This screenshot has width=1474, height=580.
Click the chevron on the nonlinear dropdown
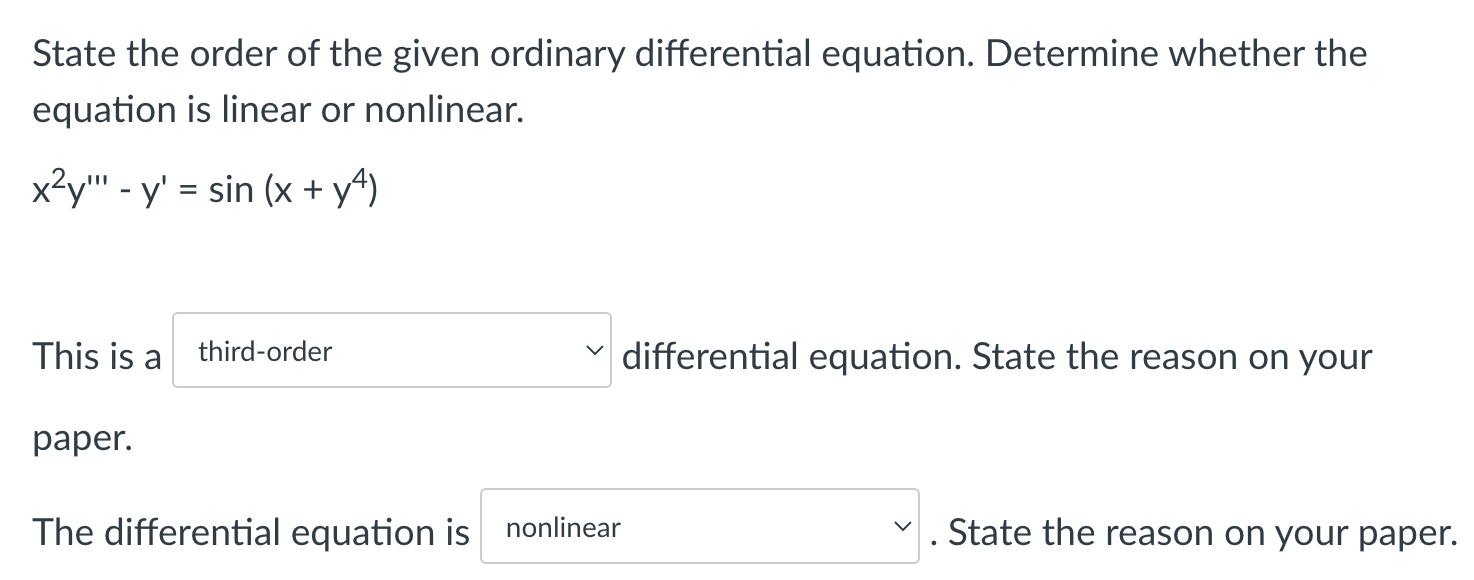[x=903, y=527]
